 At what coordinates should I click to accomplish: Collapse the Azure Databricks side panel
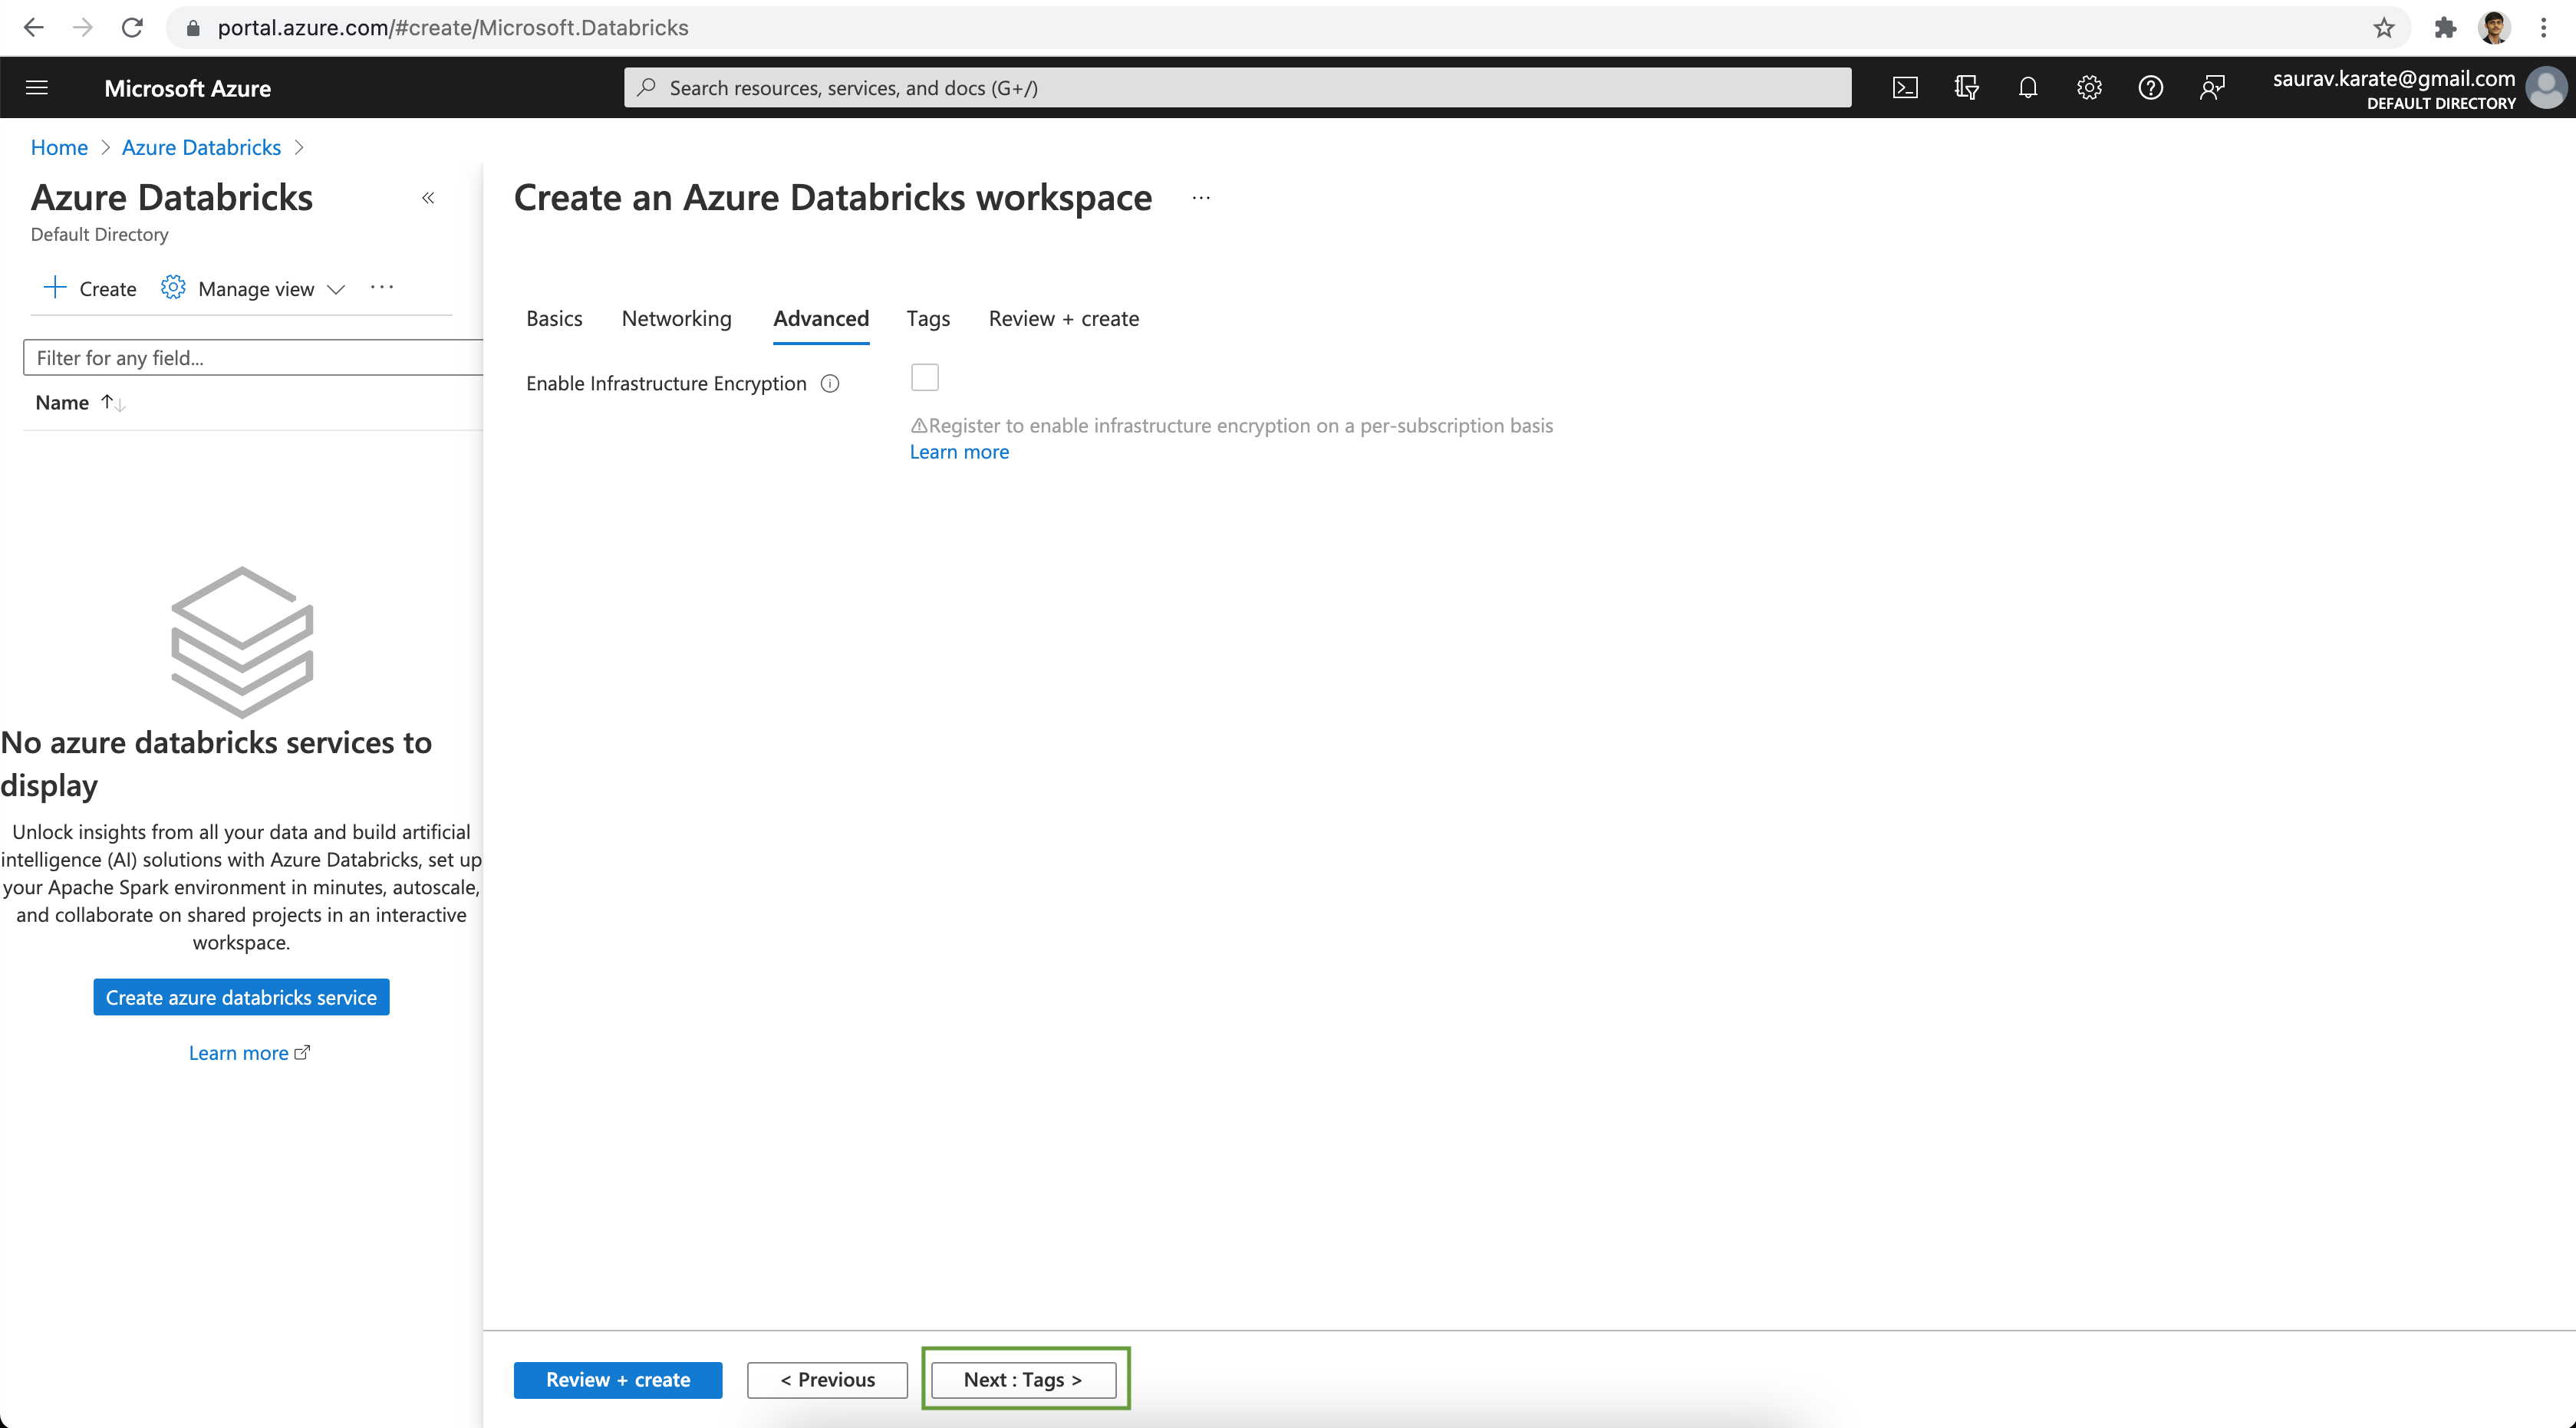click(x=428, y=198)
